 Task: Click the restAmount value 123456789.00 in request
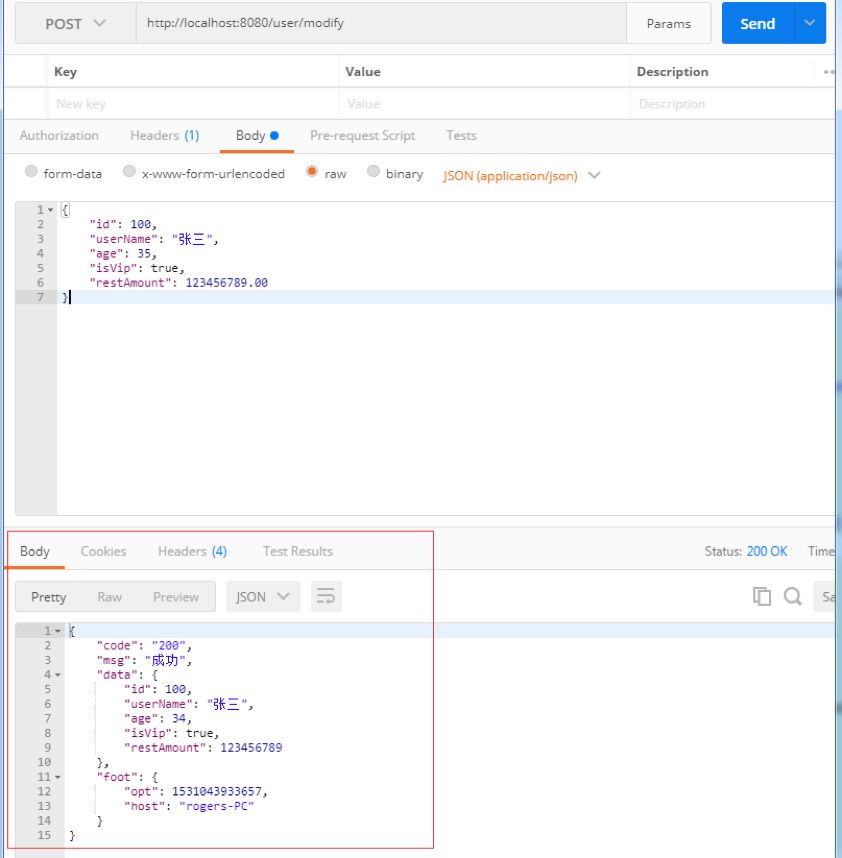[x=227, y=283]
